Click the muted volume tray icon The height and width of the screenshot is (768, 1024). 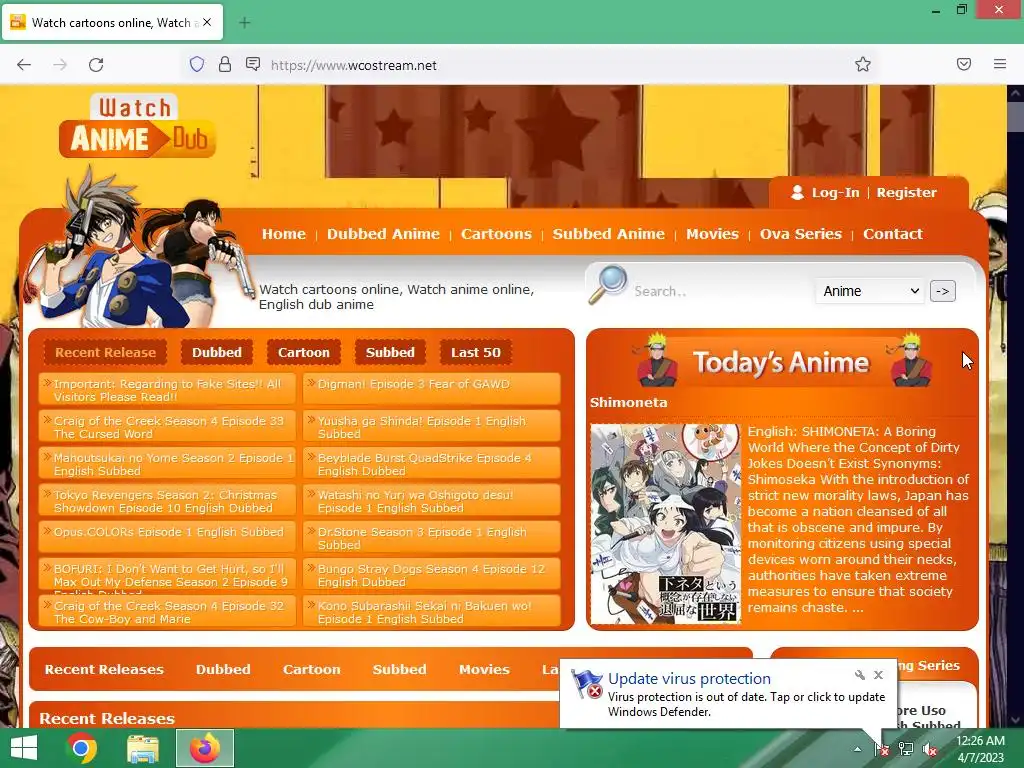pyautogui.click(x=929, y=749)
